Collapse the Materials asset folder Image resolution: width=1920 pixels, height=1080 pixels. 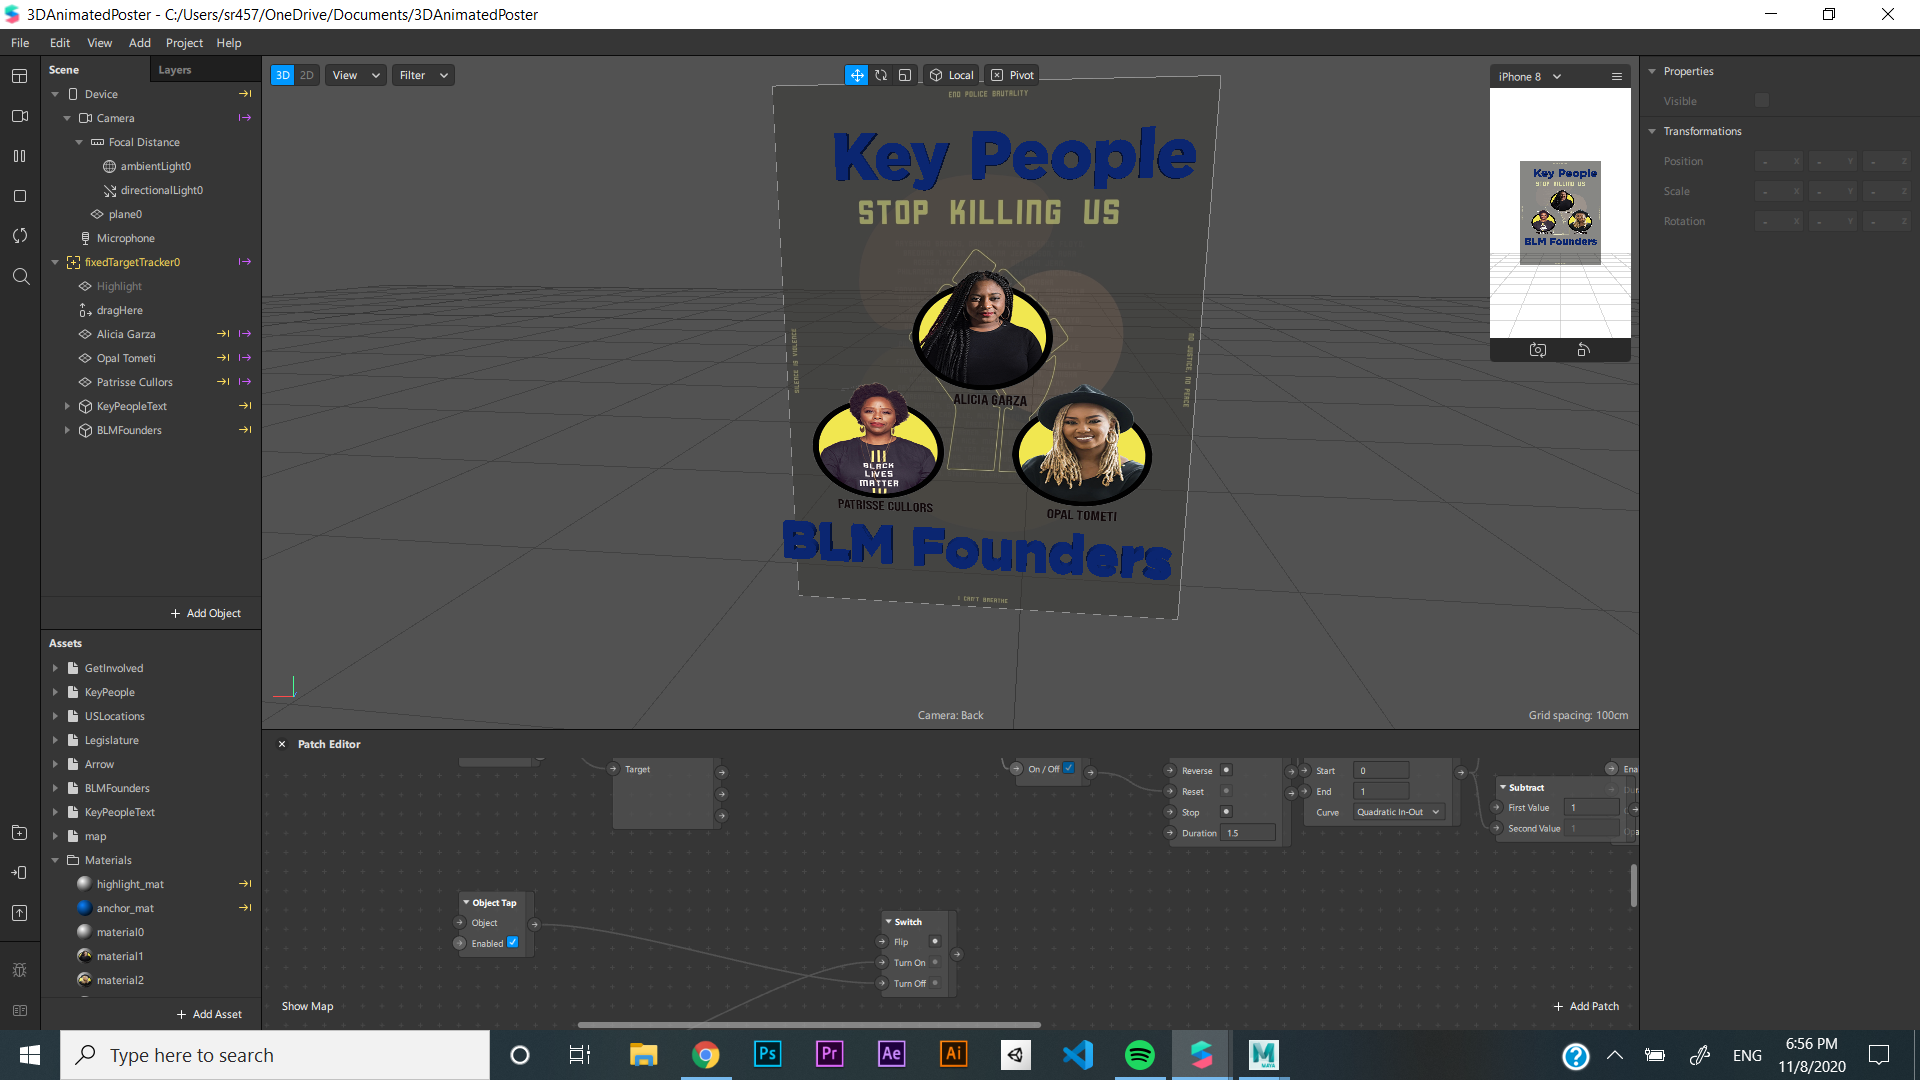click(55, 860)
